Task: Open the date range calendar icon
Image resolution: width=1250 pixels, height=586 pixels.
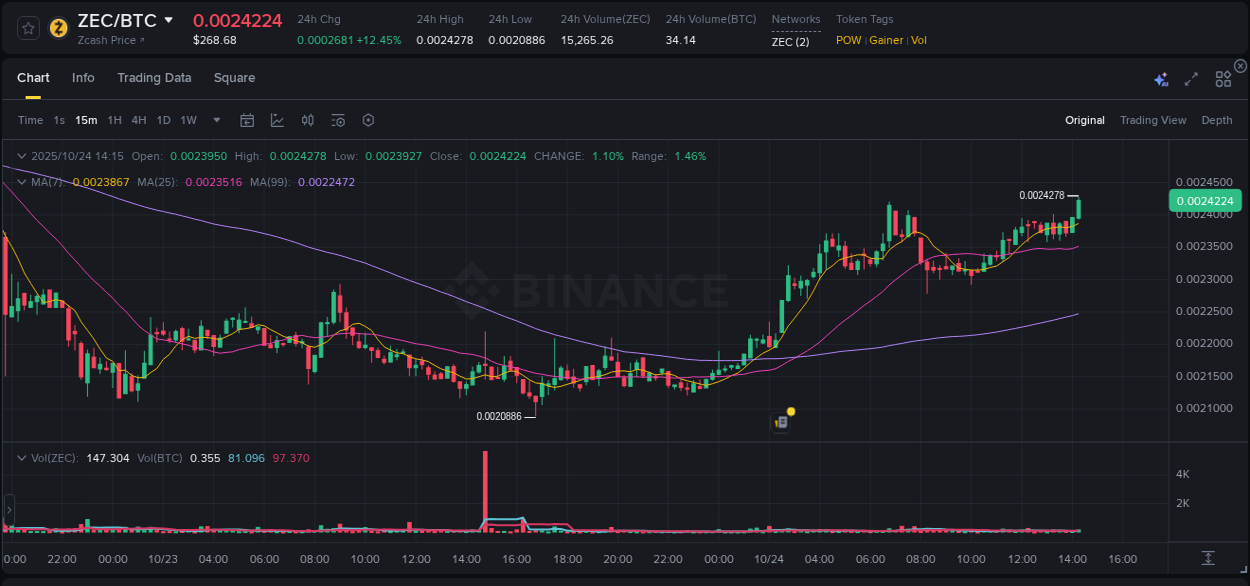Action: [x=247, y=120]
